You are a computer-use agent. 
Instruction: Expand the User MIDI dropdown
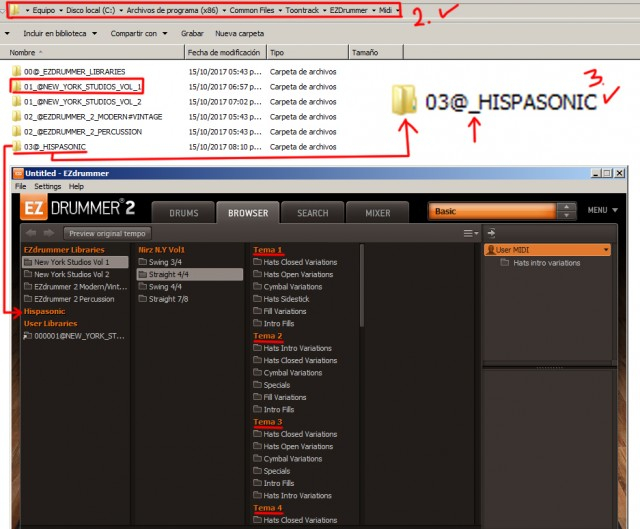click(604, 250)
